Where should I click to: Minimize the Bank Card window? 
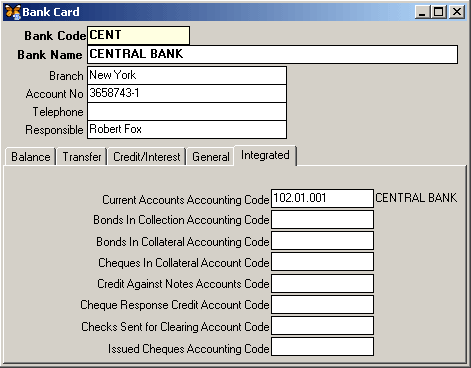click(422, 12)
